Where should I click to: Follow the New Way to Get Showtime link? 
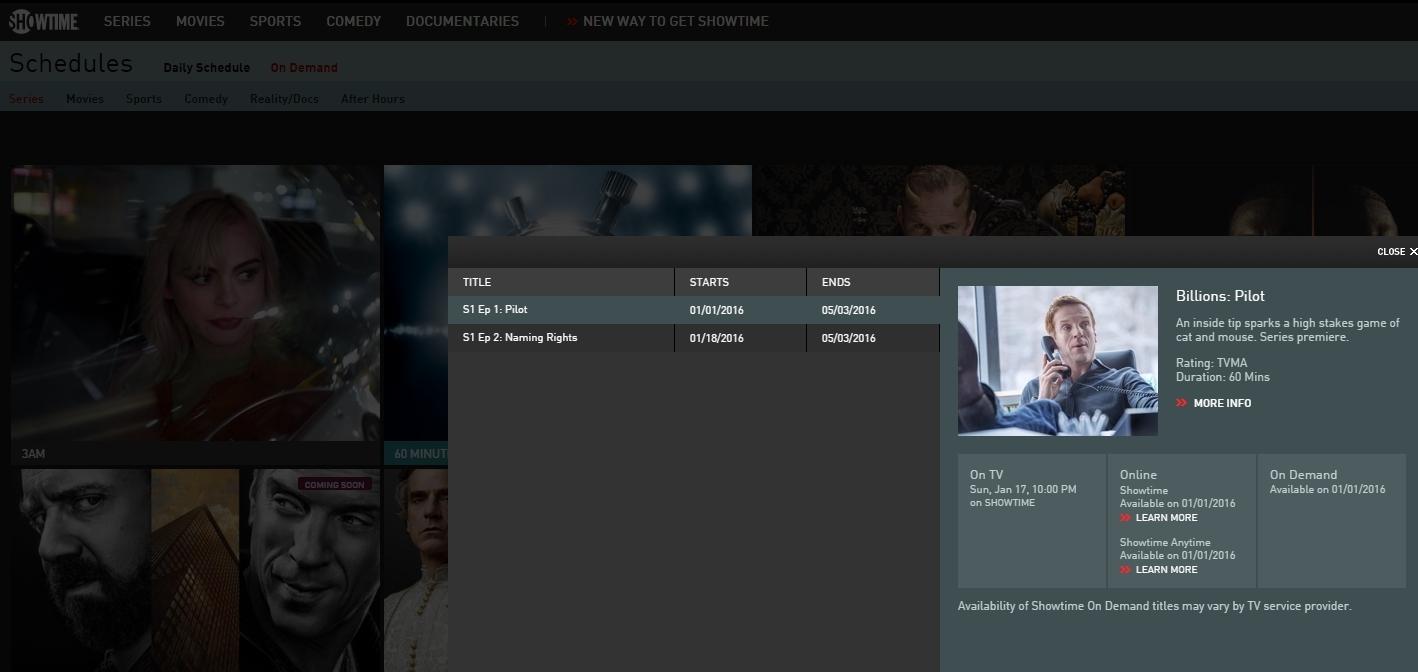tap(668, 21)
